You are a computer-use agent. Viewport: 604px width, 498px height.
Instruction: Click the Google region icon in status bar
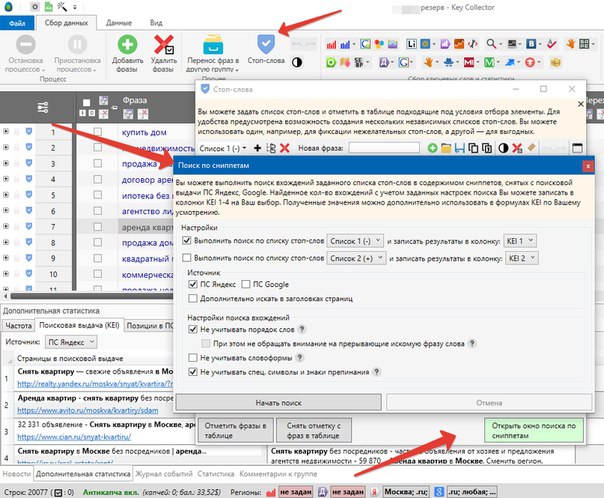[x=439, y=492]
